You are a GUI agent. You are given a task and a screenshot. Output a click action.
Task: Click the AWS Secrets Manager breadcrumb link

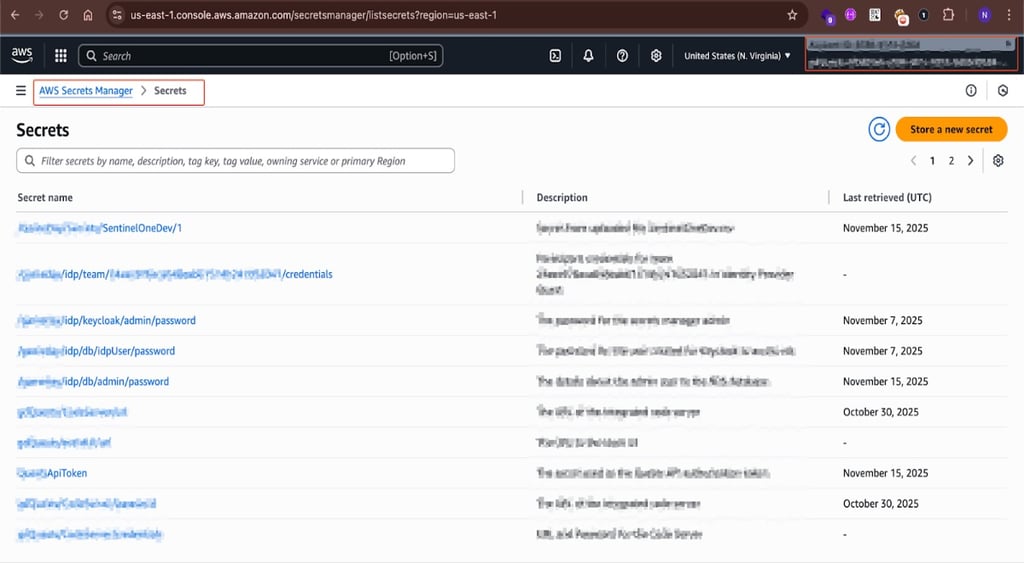(x=86, y=91)
